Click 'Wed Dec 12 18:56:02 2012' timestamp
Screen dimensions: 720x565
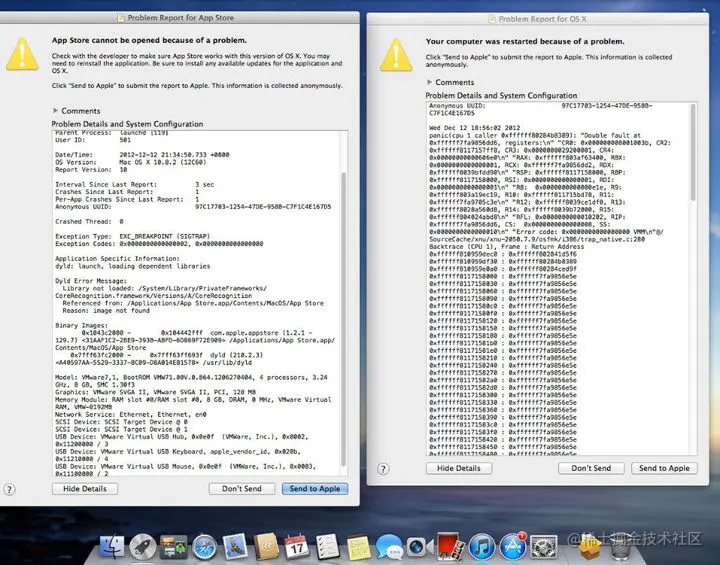(474, 128)
